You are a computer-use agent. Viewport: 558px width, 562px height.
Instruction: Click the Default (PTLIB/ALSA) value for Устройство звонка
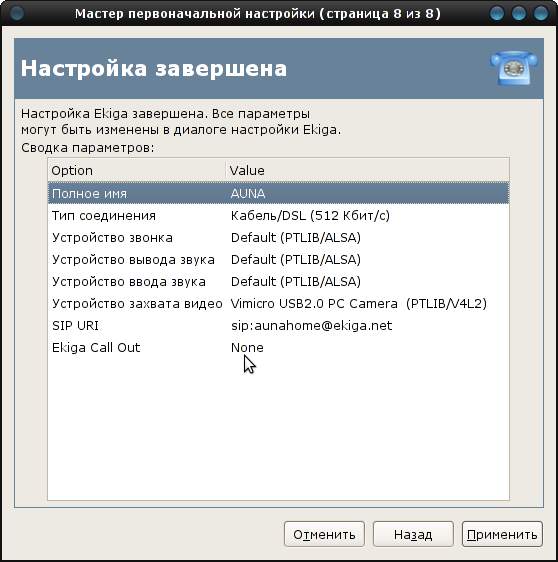point(296,238)
